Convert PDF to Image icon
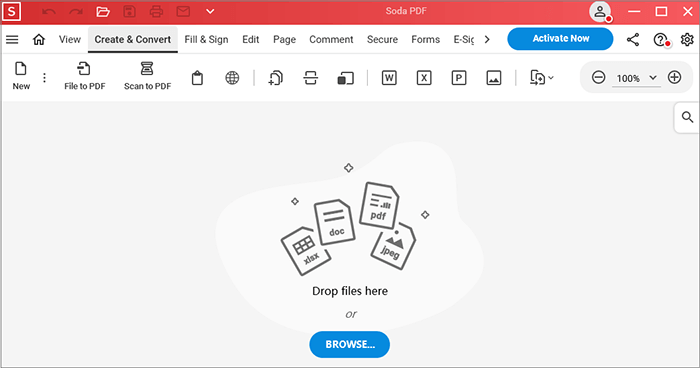The image size is (700, 368). [493, 78]
